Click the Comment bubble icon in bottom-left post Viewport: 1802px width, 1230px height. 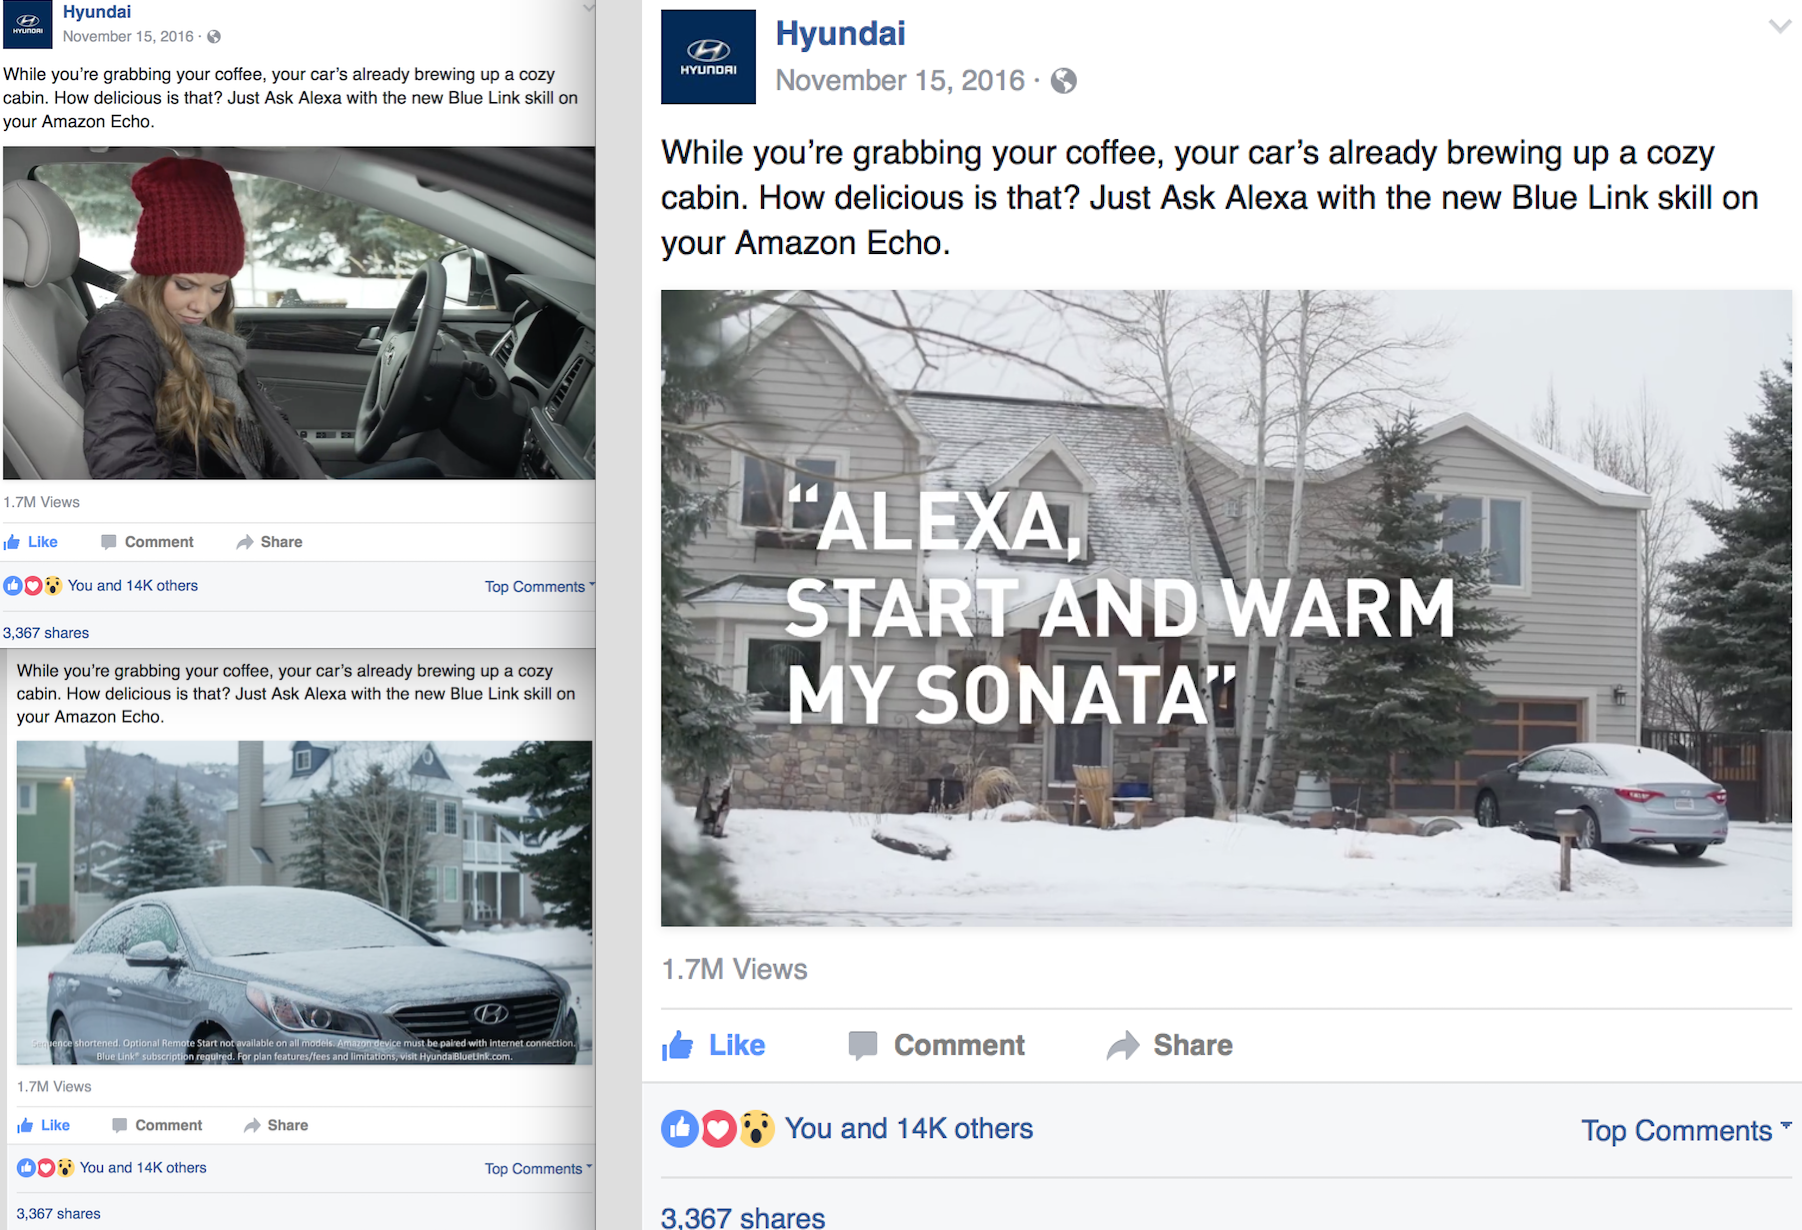[120, 1125]
